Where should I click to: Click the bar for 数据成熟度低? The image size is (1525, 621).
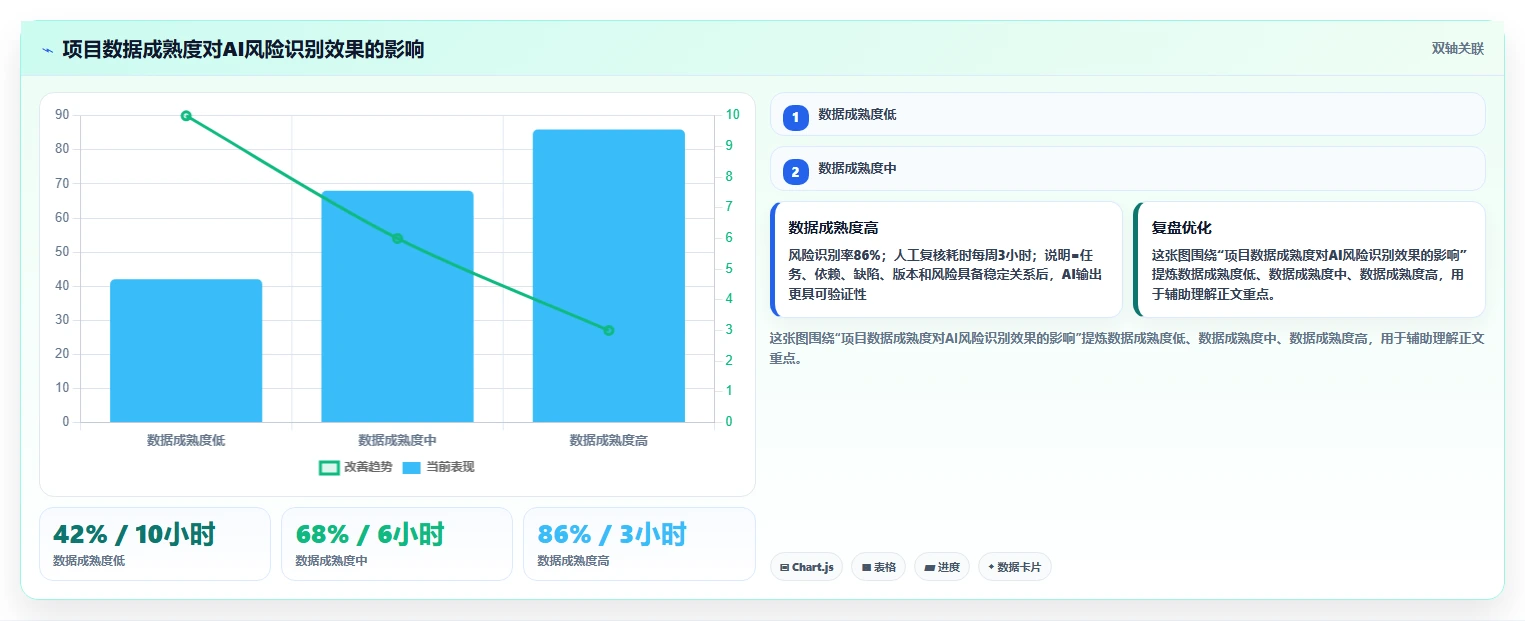[186, 350]
